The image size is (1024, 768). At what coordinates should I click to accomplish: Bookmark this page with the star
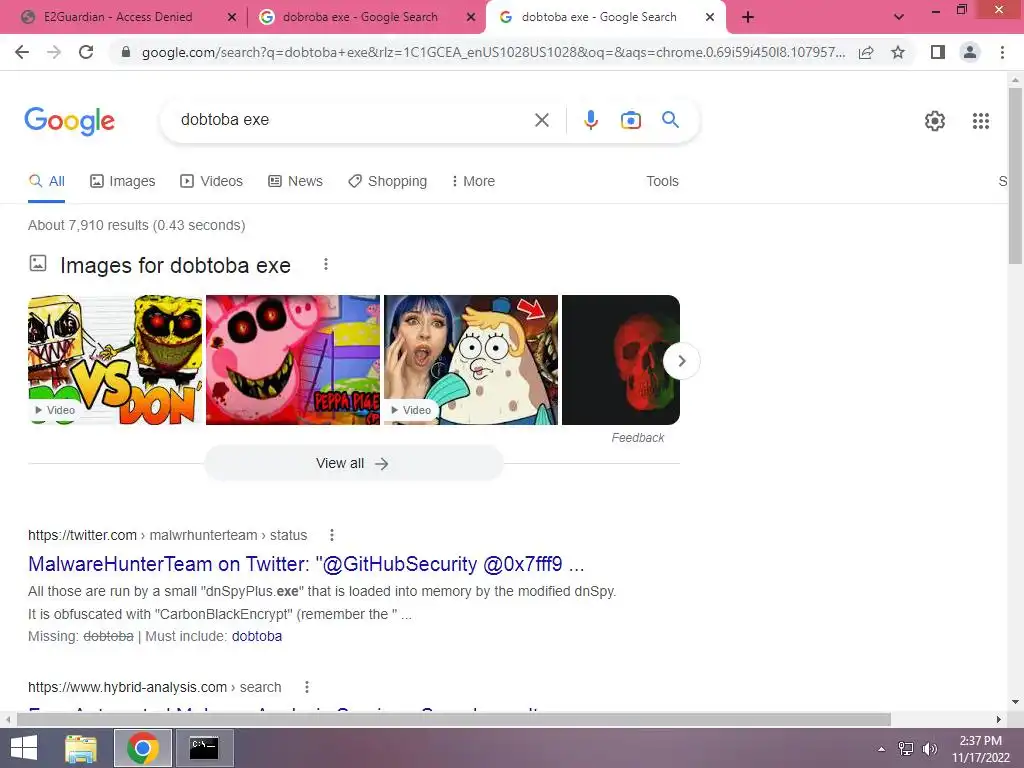click(898, 52)
